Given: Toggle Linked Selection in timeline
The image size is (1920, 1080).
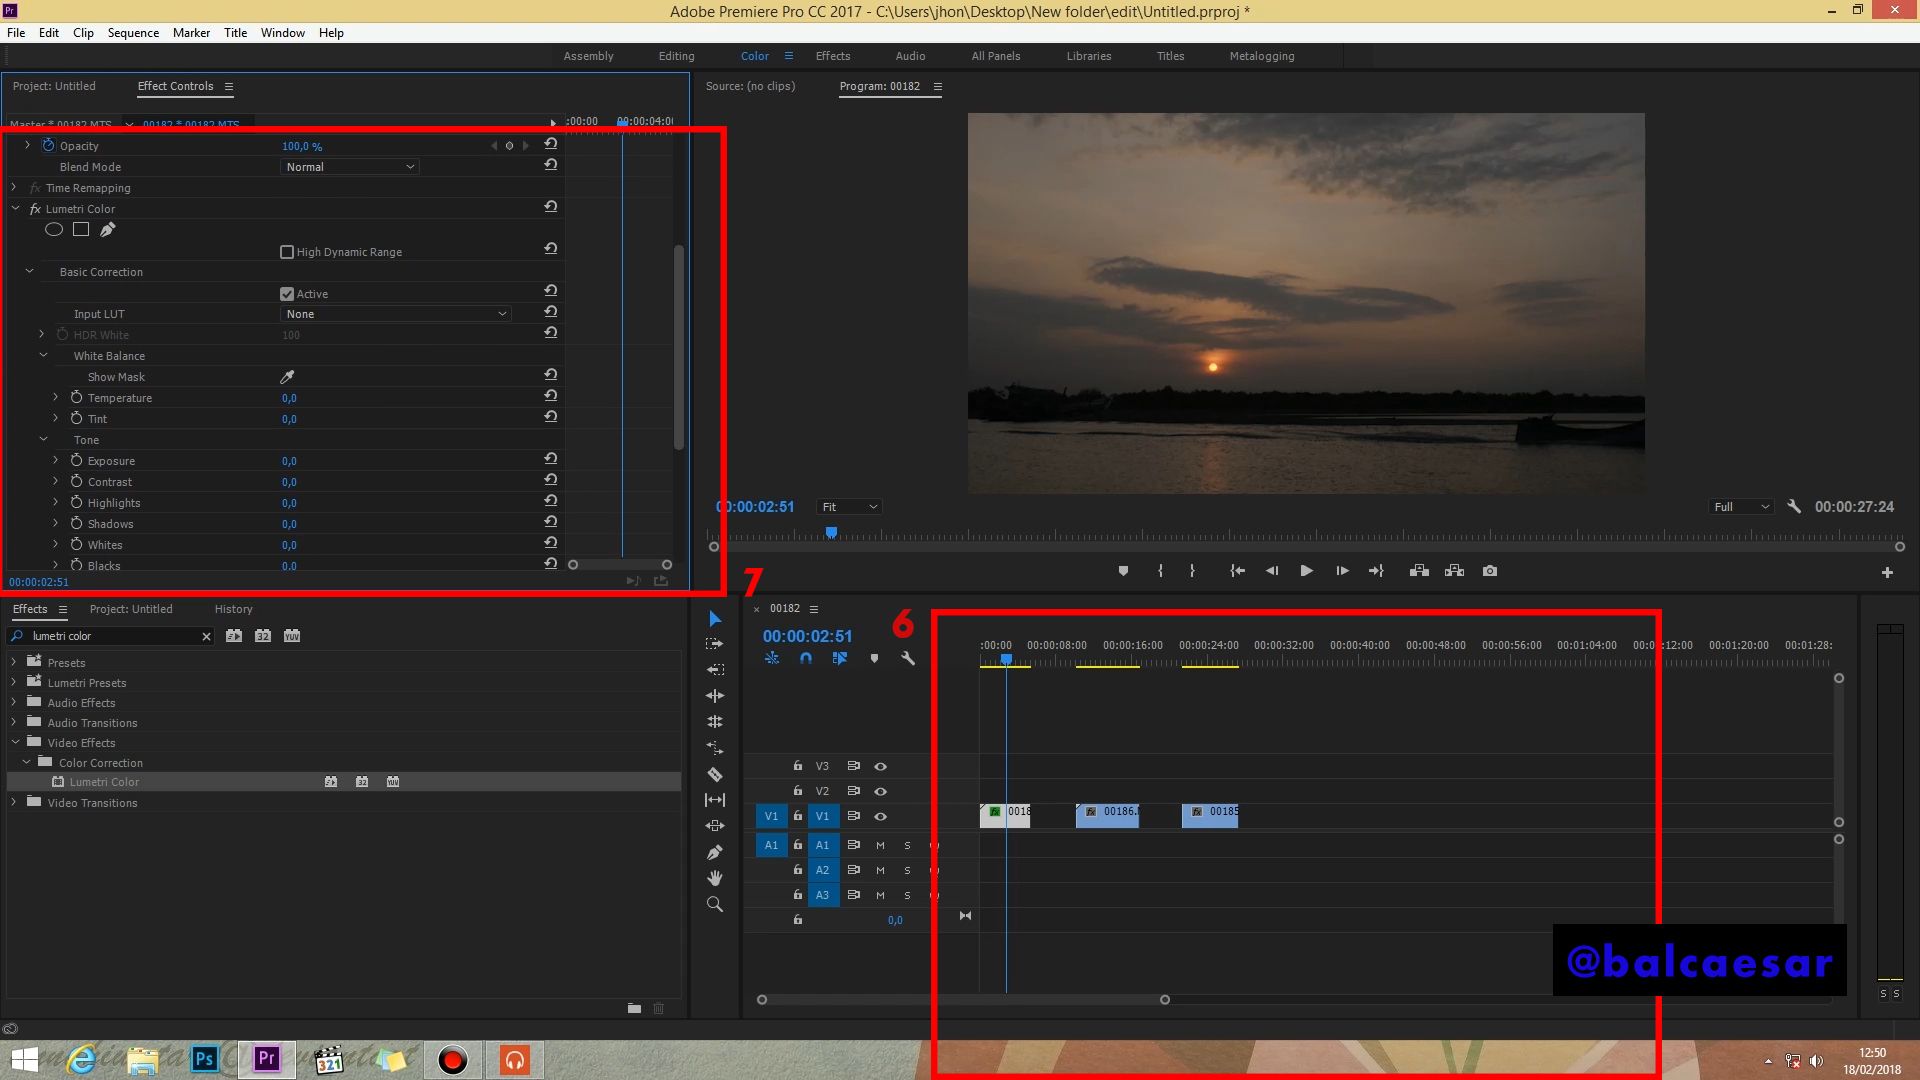Looking at the screenshot, I should click(x=840, y=659).
